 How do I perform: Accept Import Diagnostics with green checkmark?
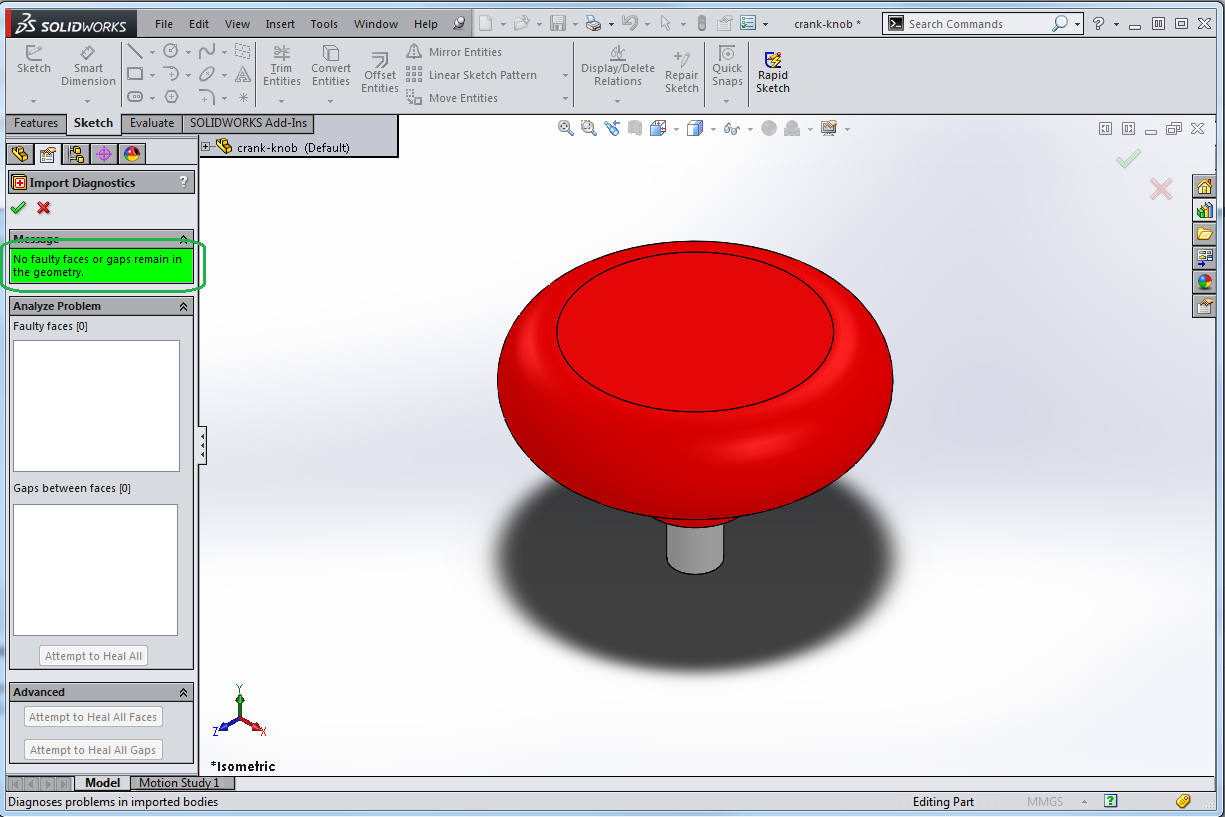pyautogui.click(x=18, y=208)
